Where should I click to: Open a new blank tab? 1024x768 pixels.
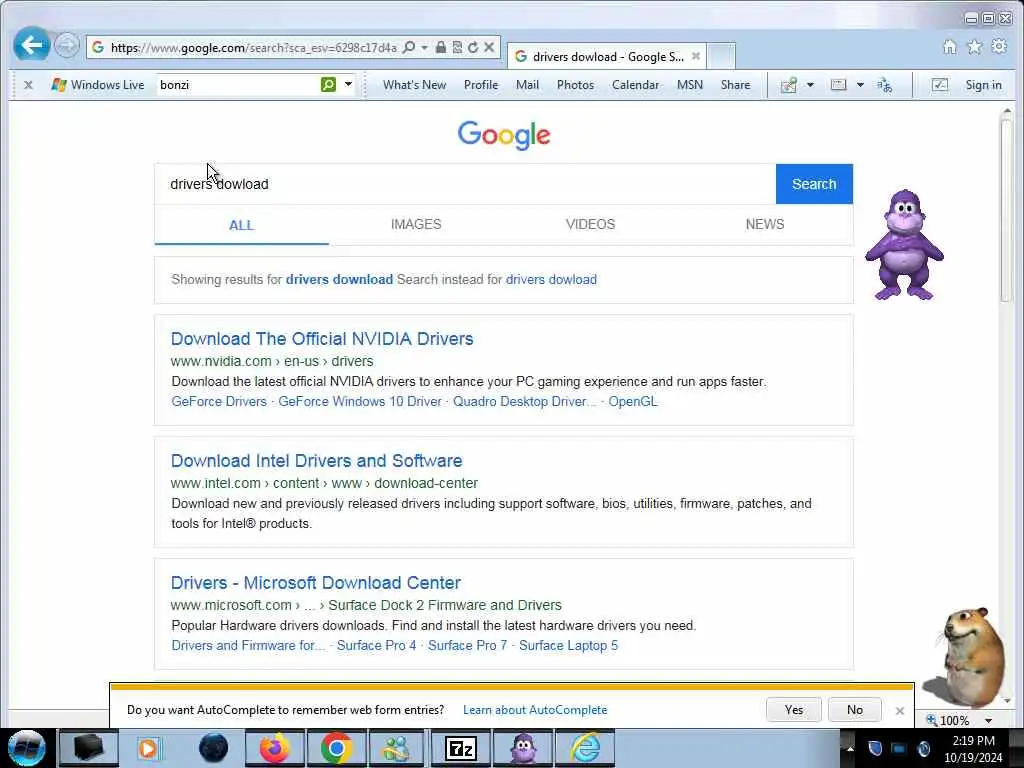pos(721,56)
